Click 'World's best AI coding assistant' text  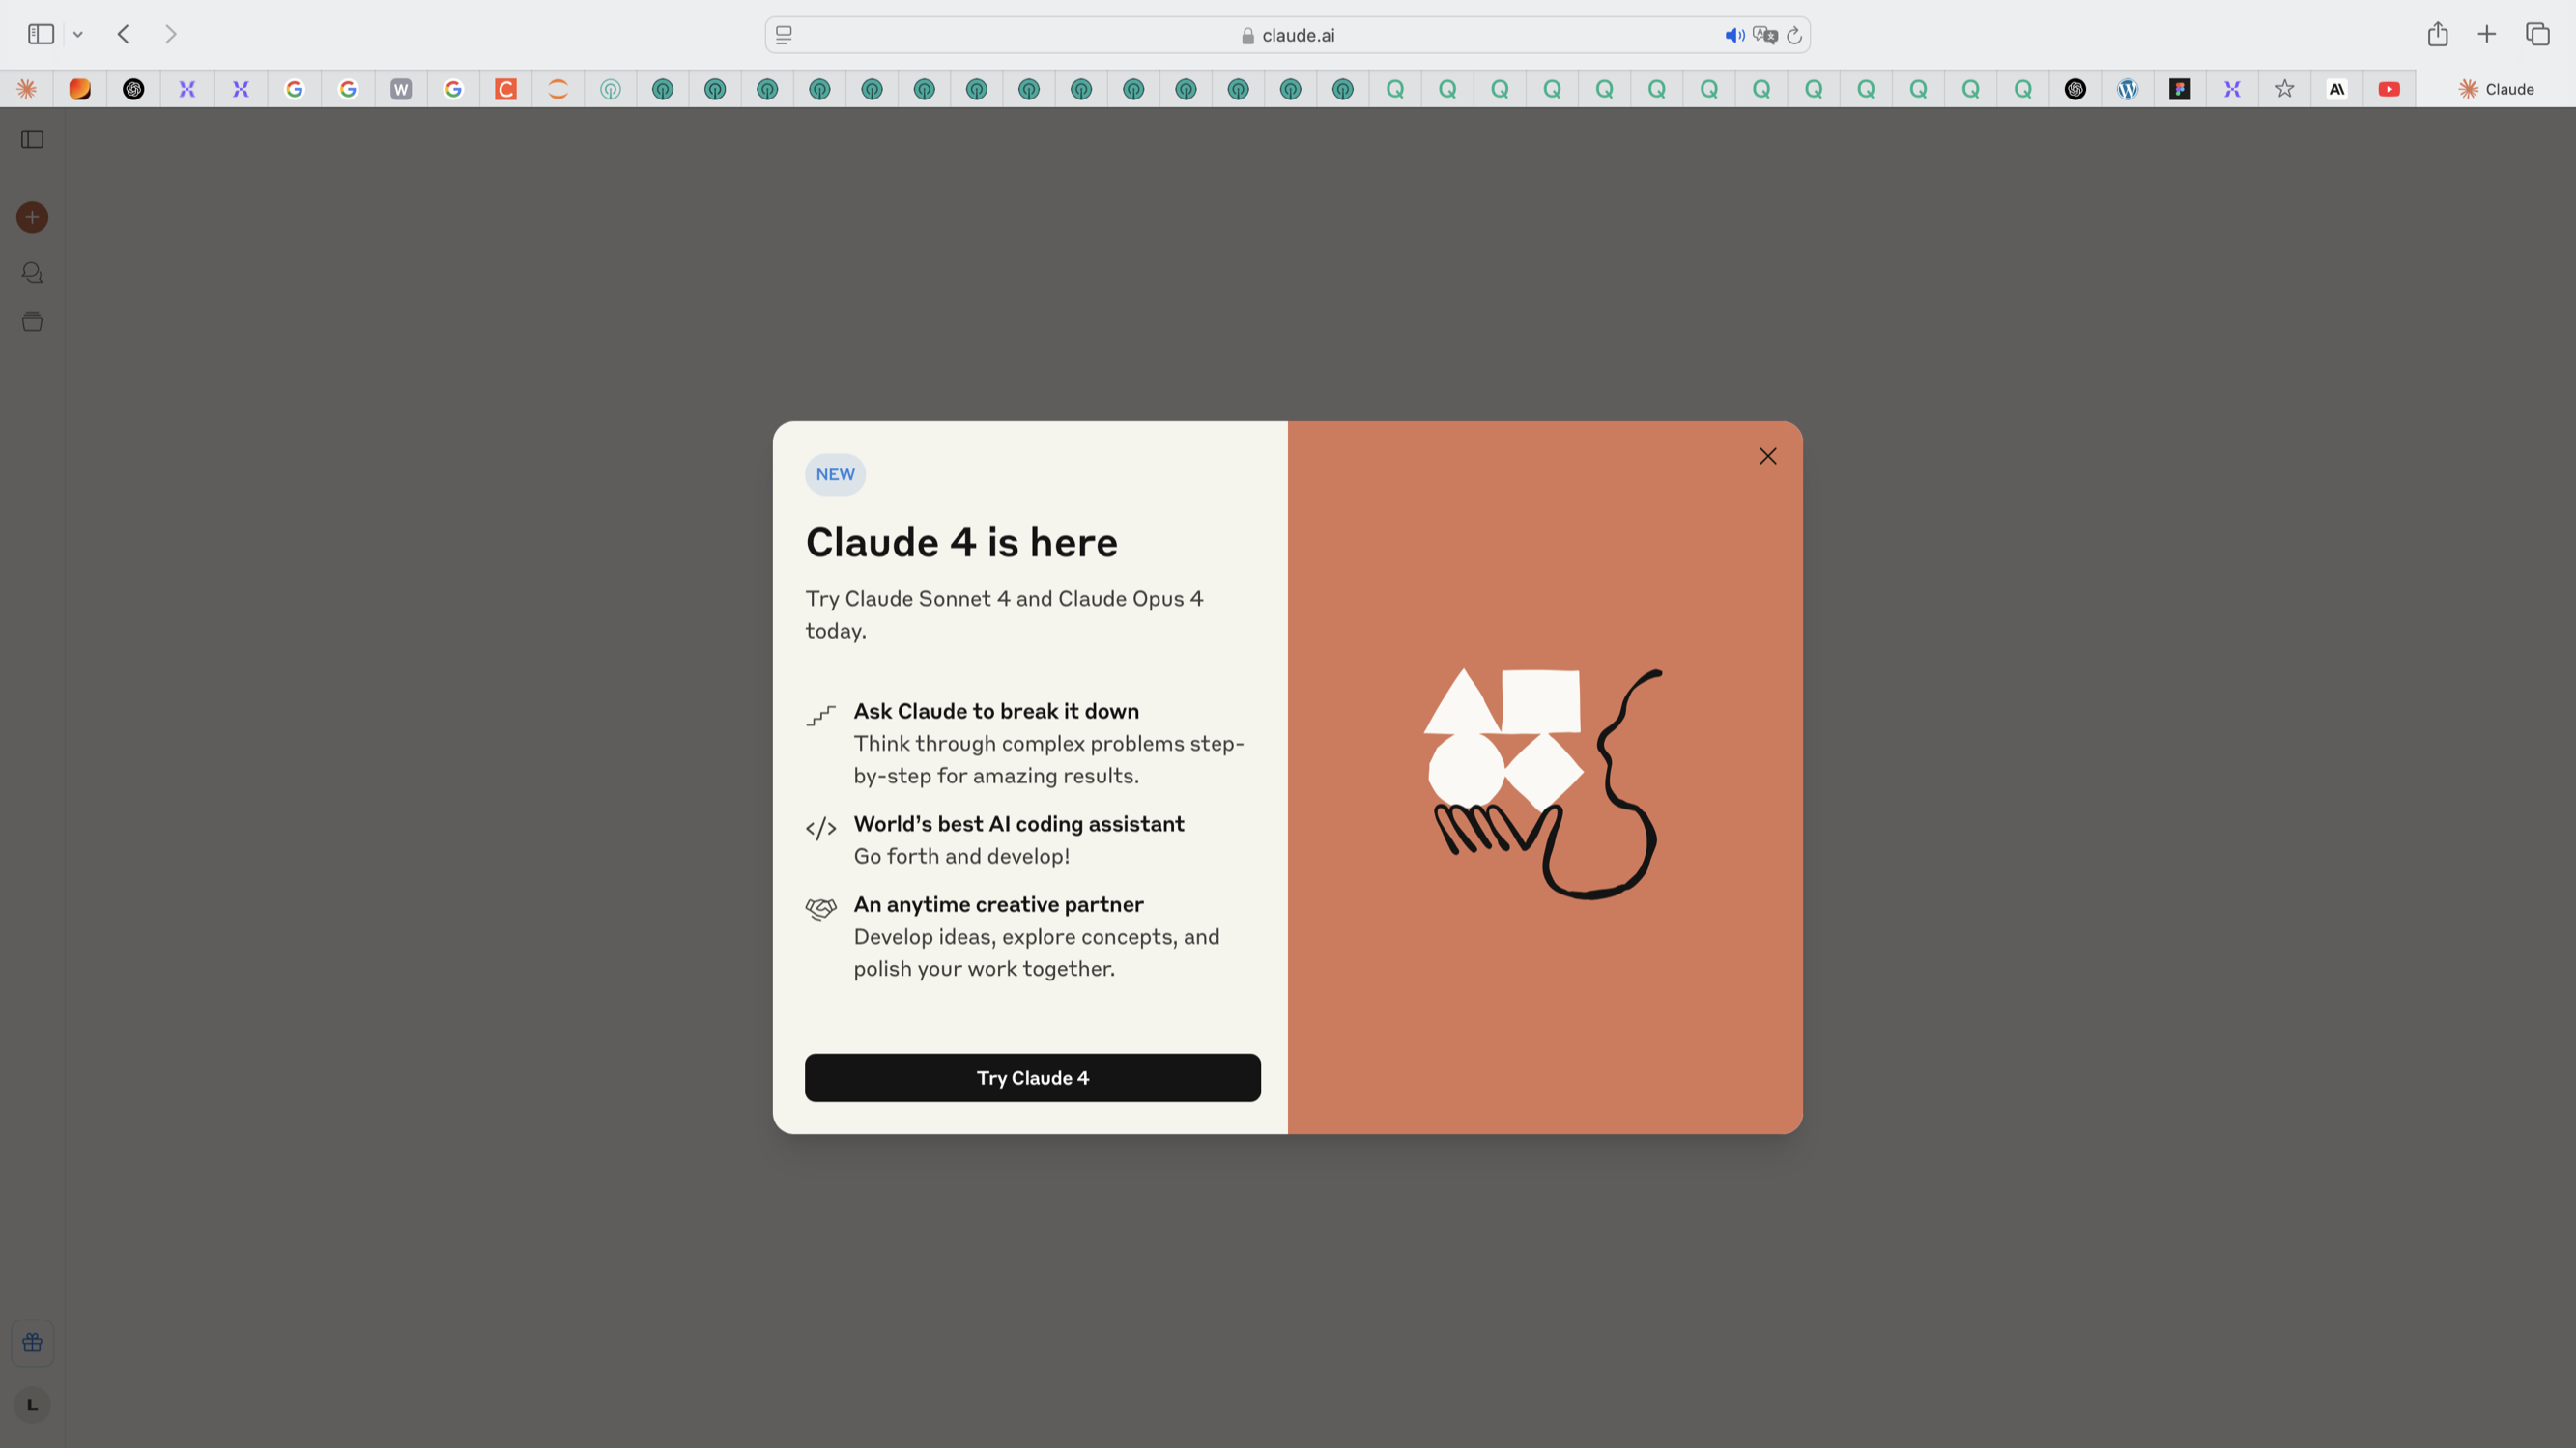(x=1018, y=824)
